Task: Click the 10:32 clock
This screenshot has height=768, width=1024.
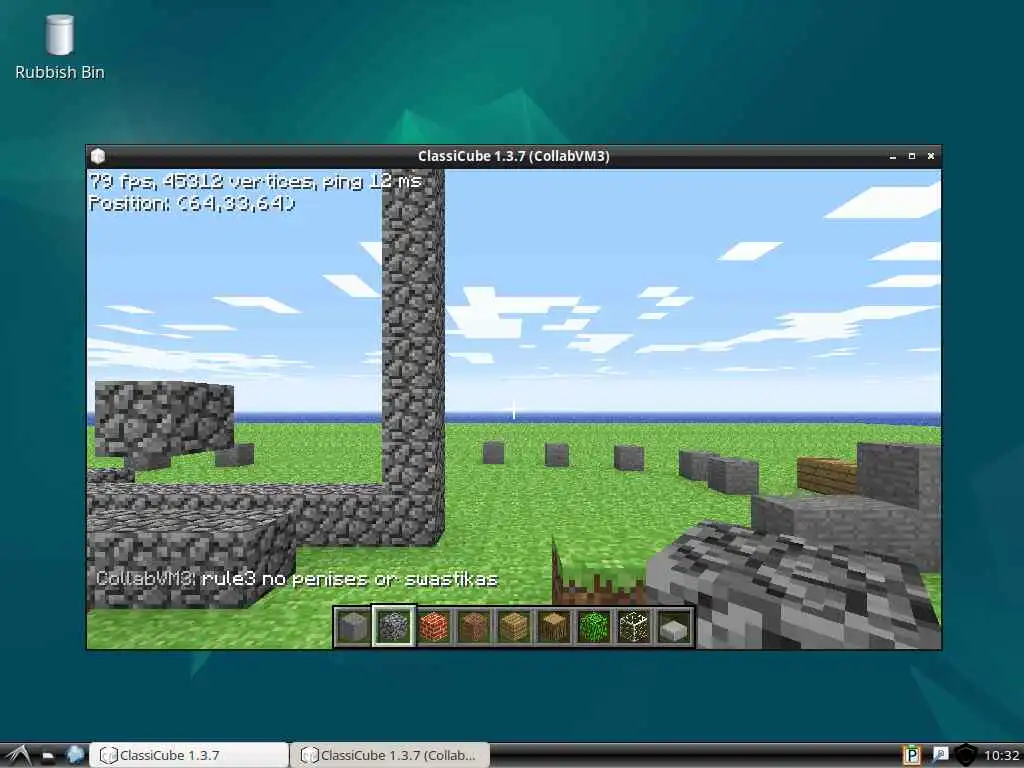Action: click(x=1001, y=756)
